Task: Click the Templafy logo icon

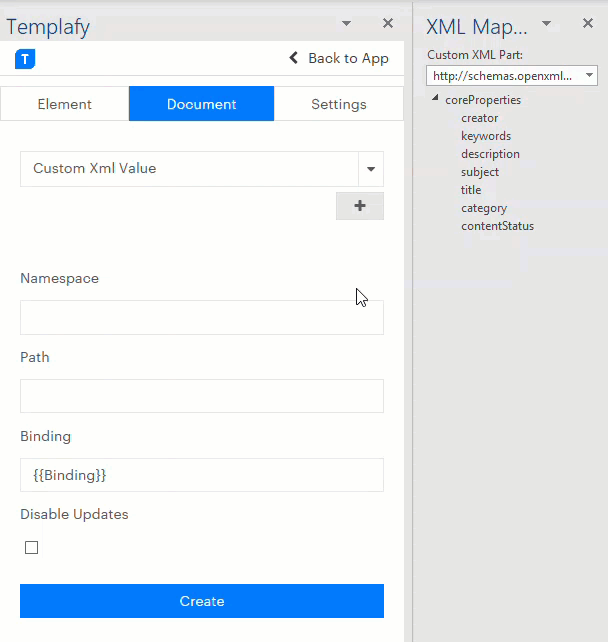Action: point(25,59)
